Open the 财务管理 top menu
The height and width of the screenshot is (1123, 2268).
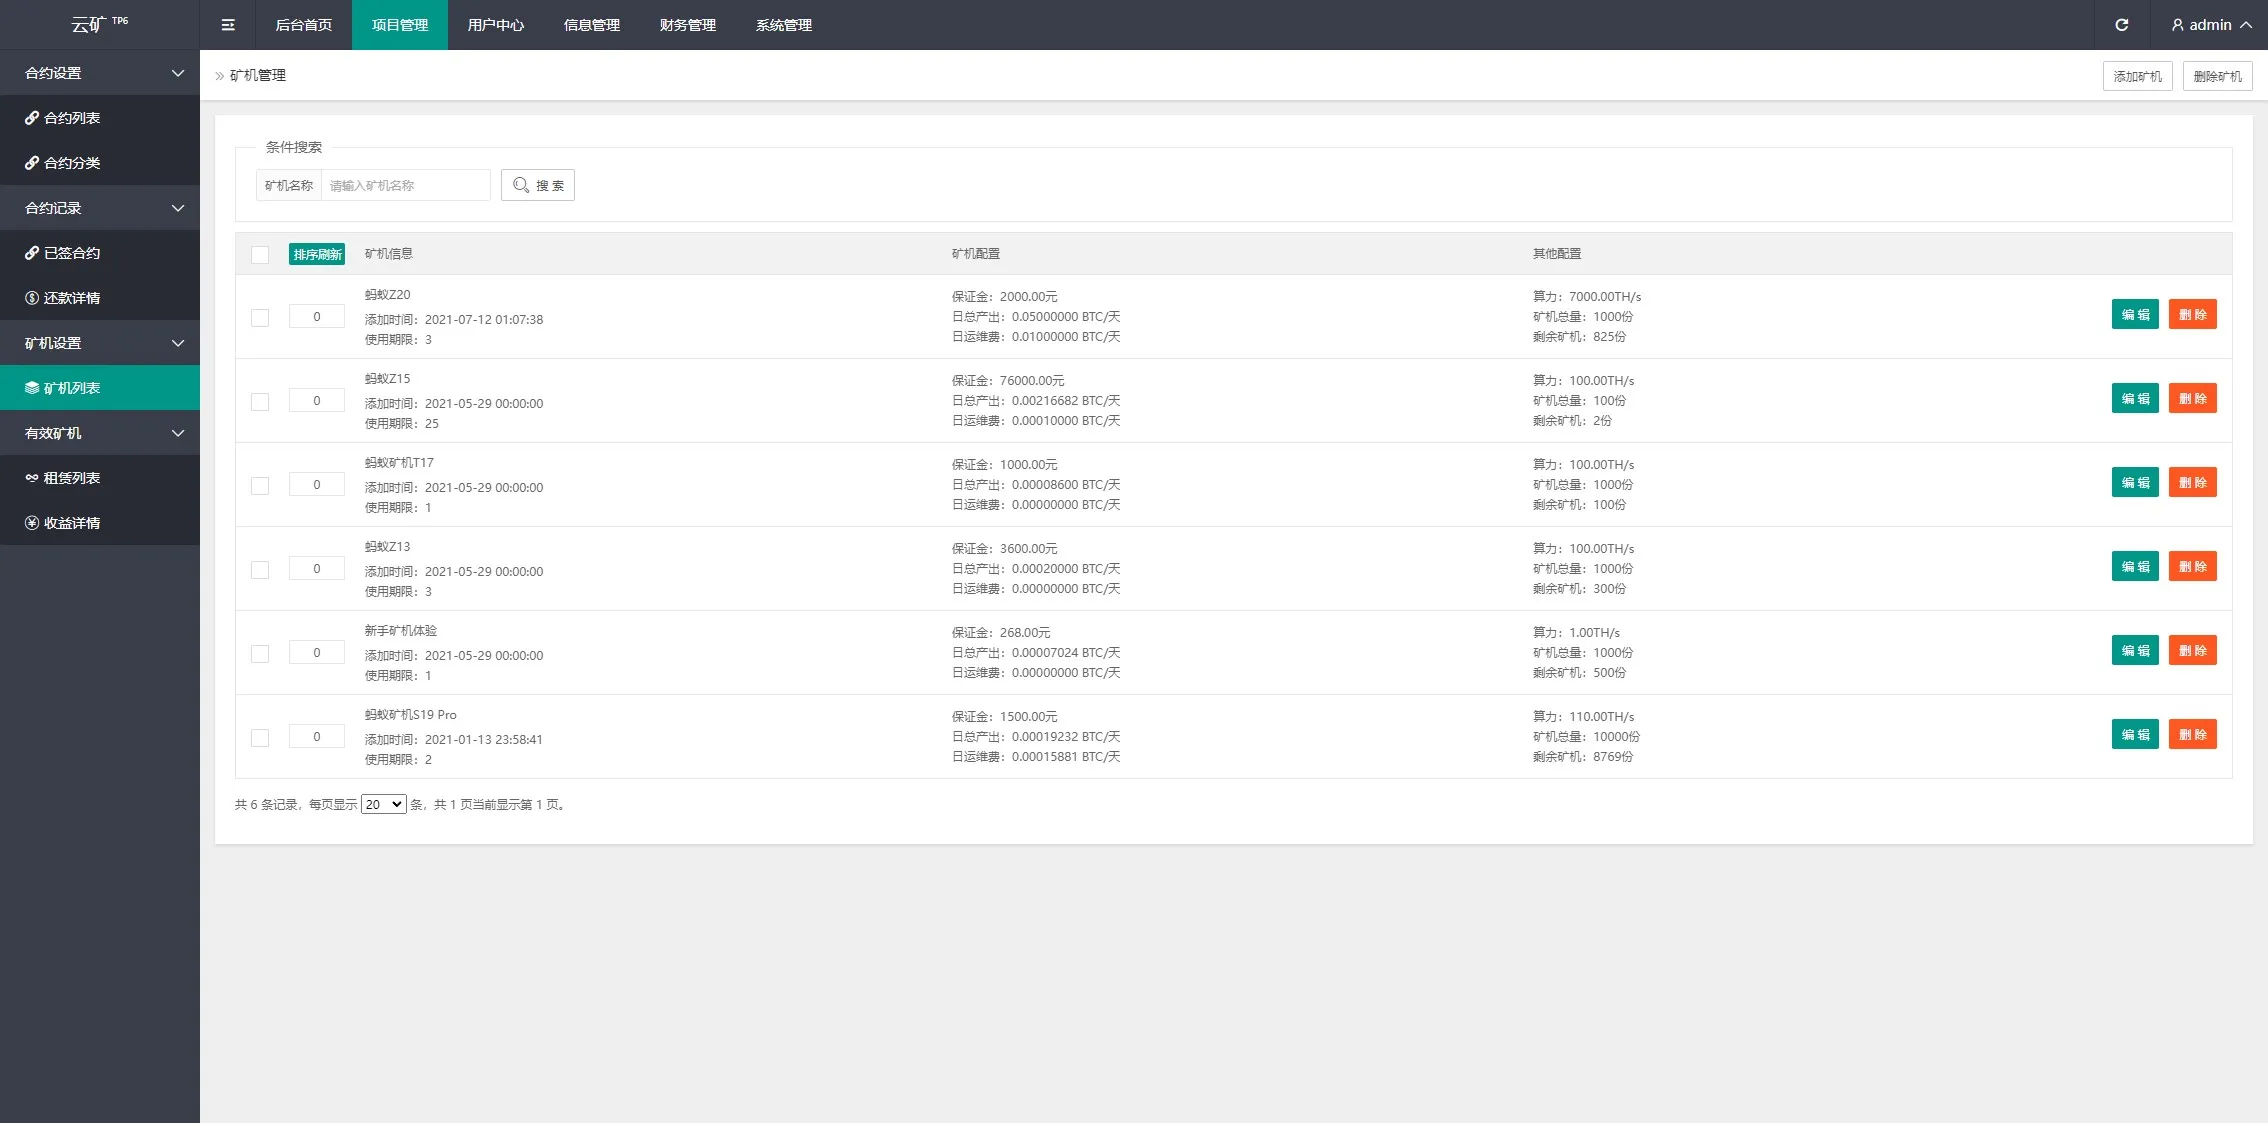pos(687,25)
